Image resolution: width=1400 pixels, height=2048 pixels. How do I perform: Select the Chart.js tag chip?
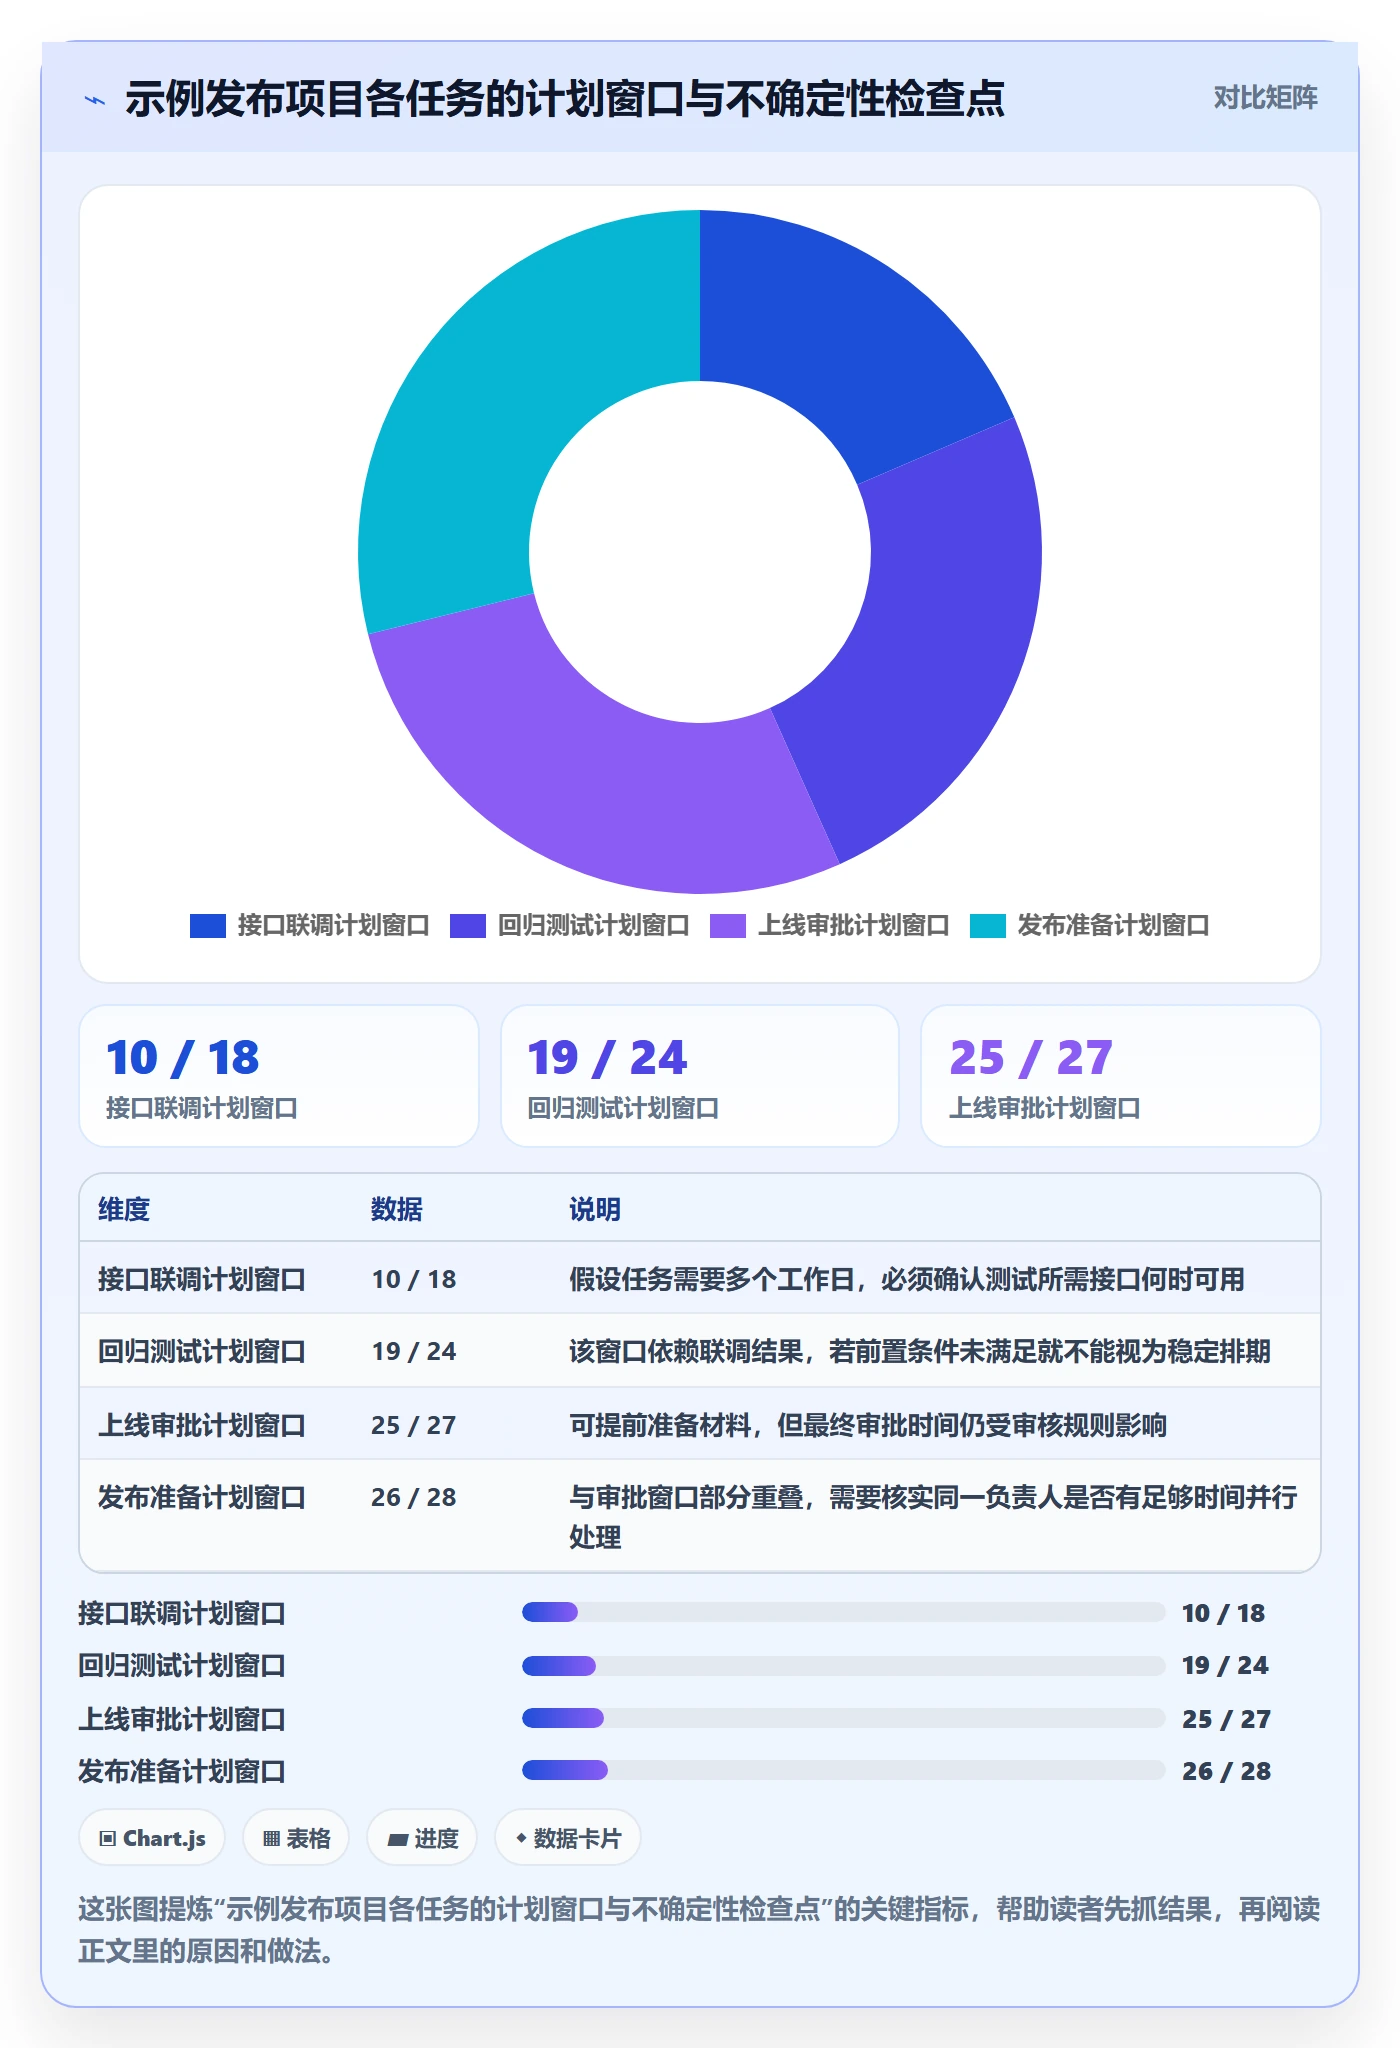(152, 1838)
